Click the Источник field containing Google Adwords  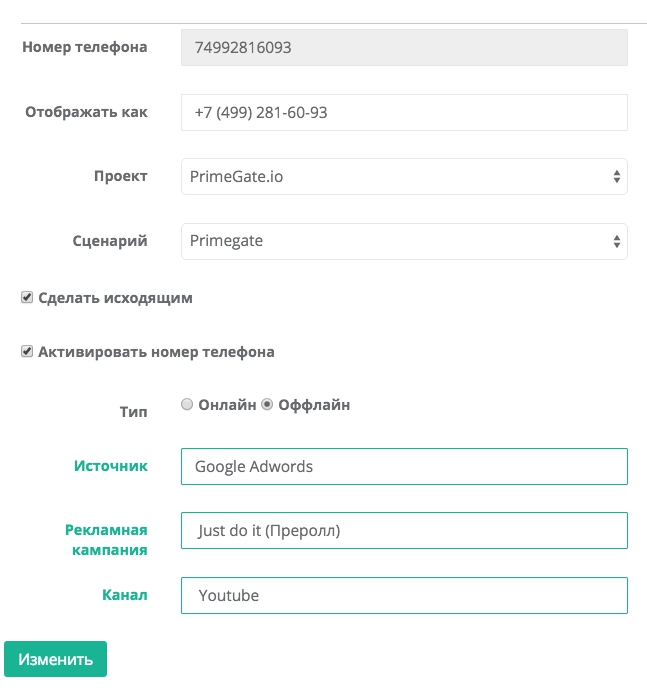403,467
